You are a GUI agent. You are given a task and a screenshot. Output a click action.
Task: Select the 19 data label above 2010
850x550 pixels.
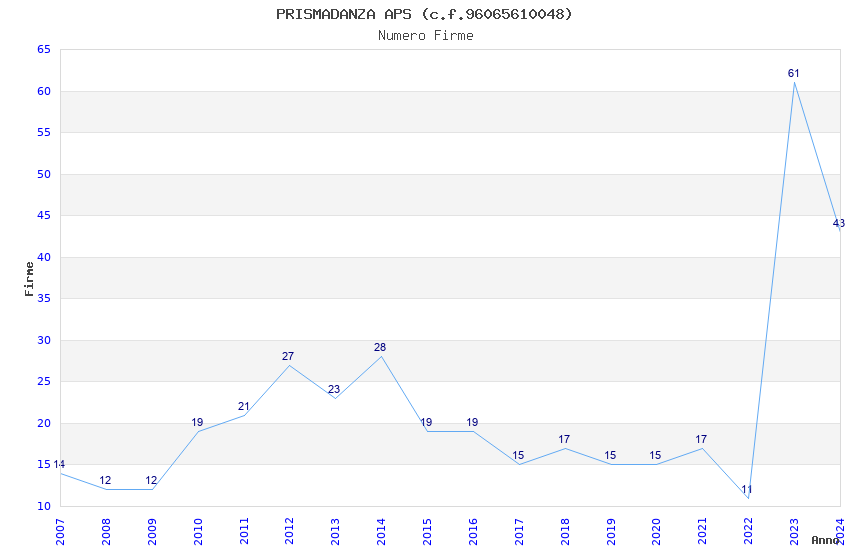tap(197, 422)
